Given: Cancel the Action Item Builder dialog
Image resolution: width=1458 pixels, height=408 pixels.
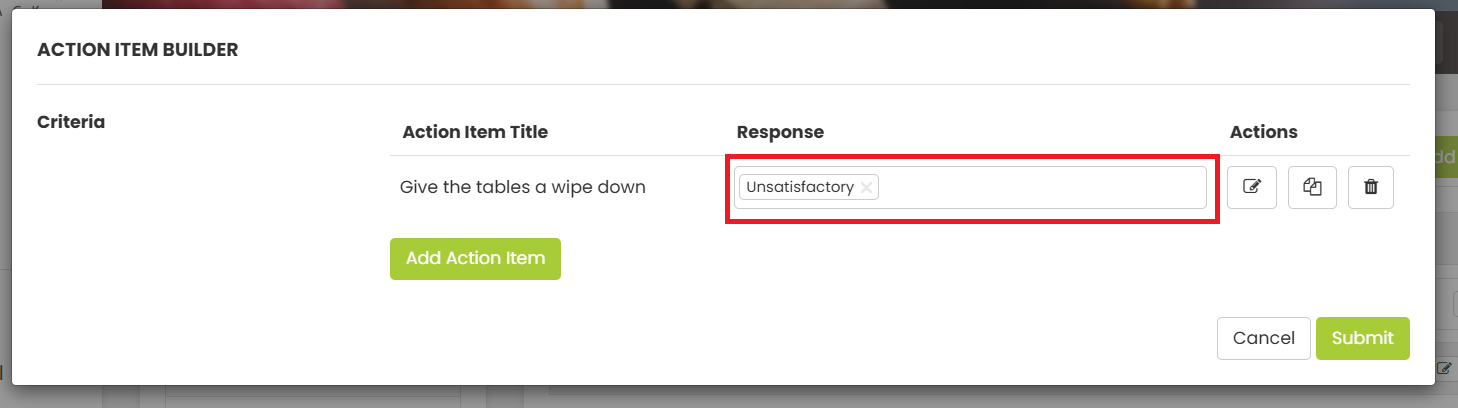Looking at the screenshot, I should tap(1264, 338).
